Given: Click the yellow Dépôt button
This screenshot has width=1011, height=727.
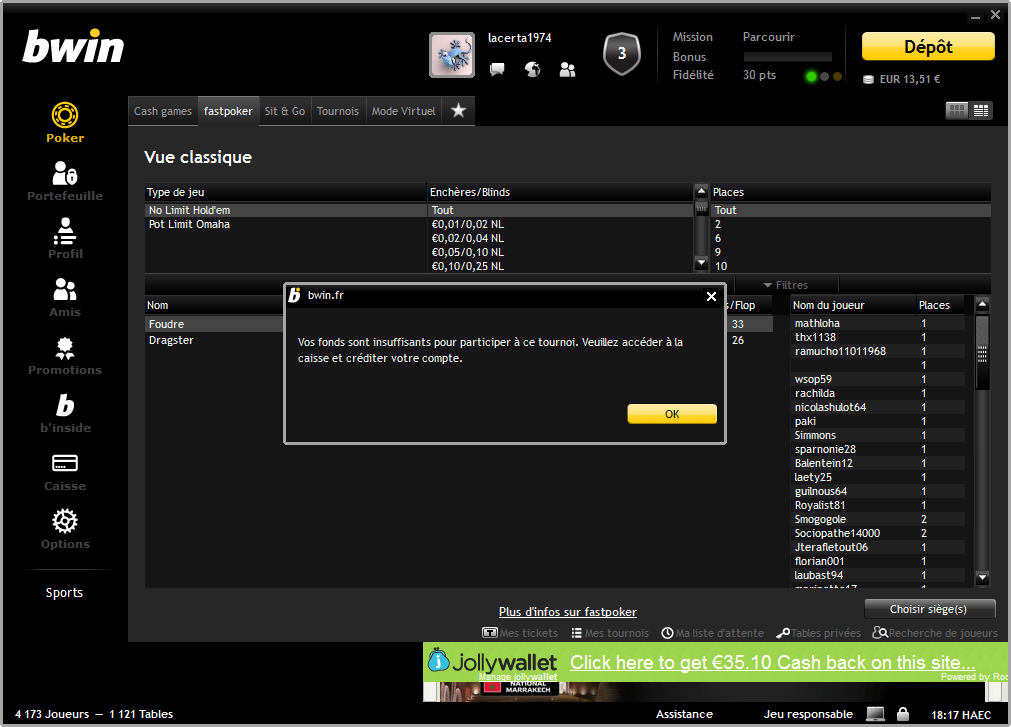Looking at the screenshot, I should tap(928, 47).
